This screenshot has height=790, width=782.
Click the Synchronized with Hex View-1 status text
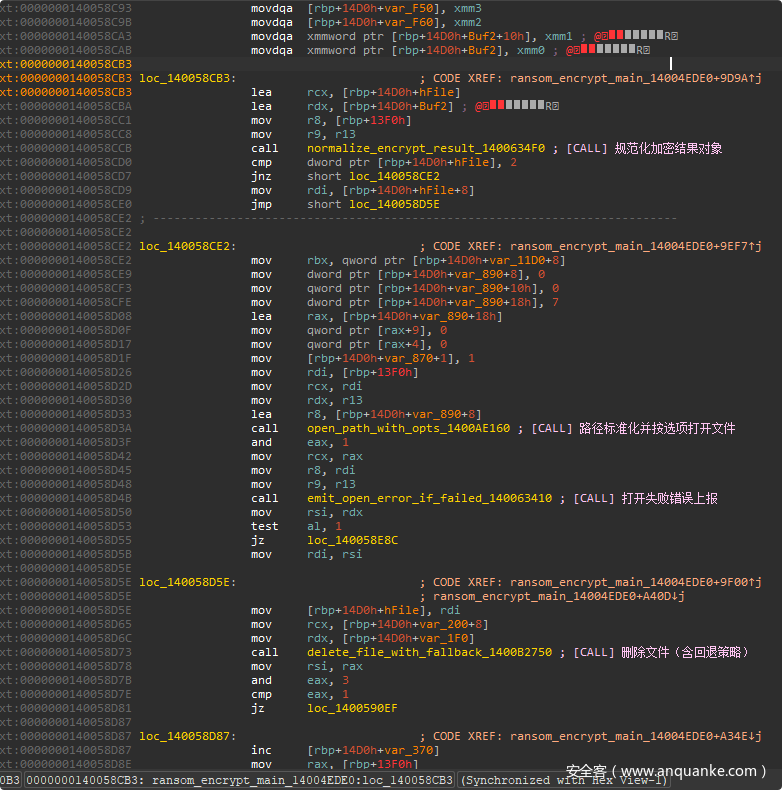point(563,780)
